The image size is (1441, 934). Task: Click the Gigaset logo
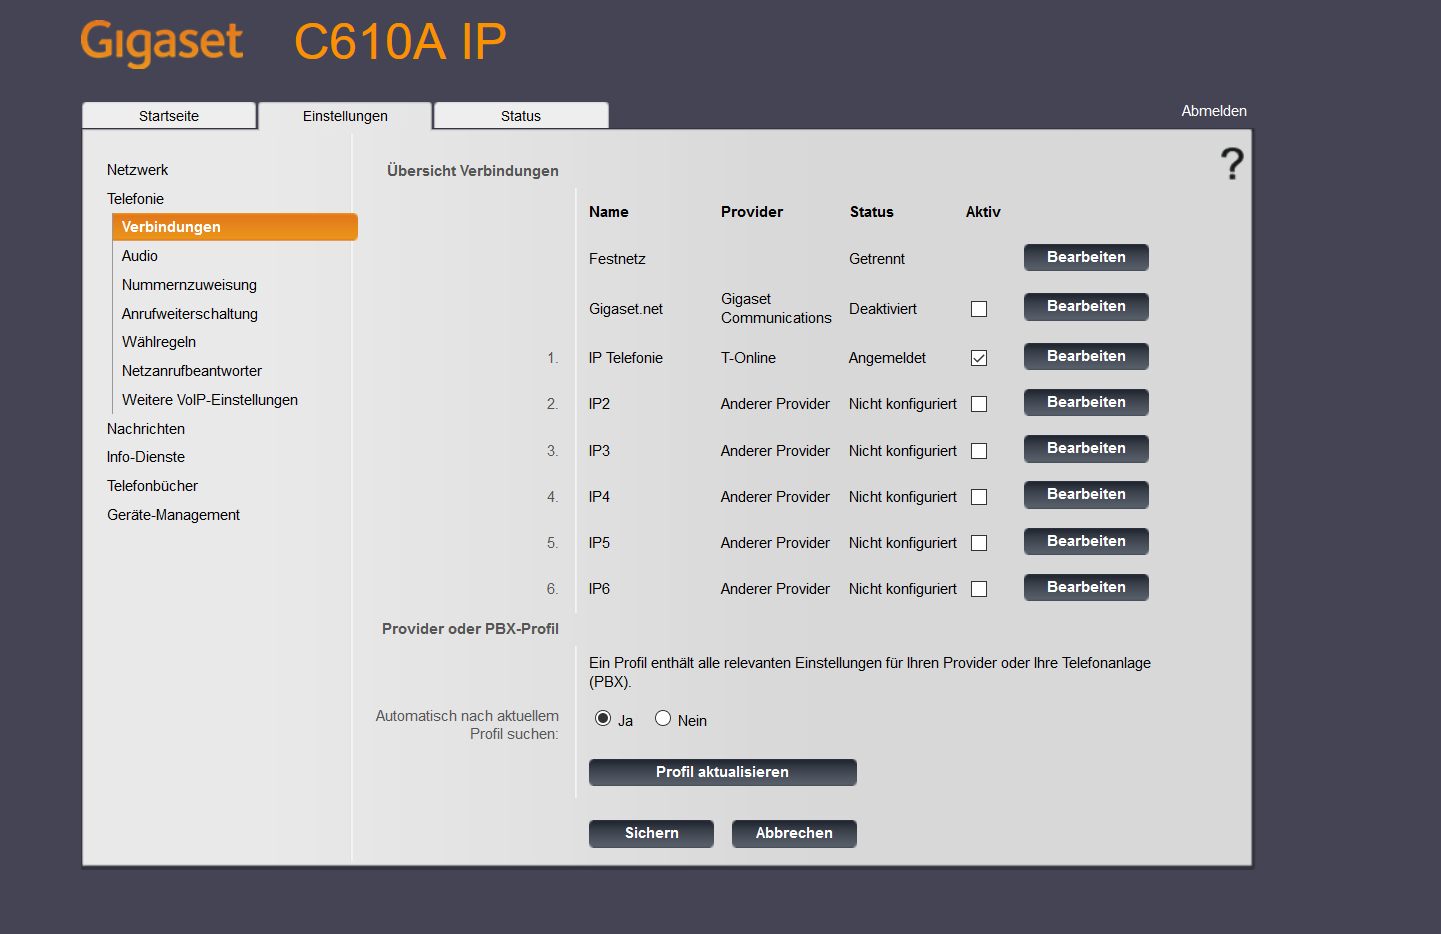click(162, 43)
